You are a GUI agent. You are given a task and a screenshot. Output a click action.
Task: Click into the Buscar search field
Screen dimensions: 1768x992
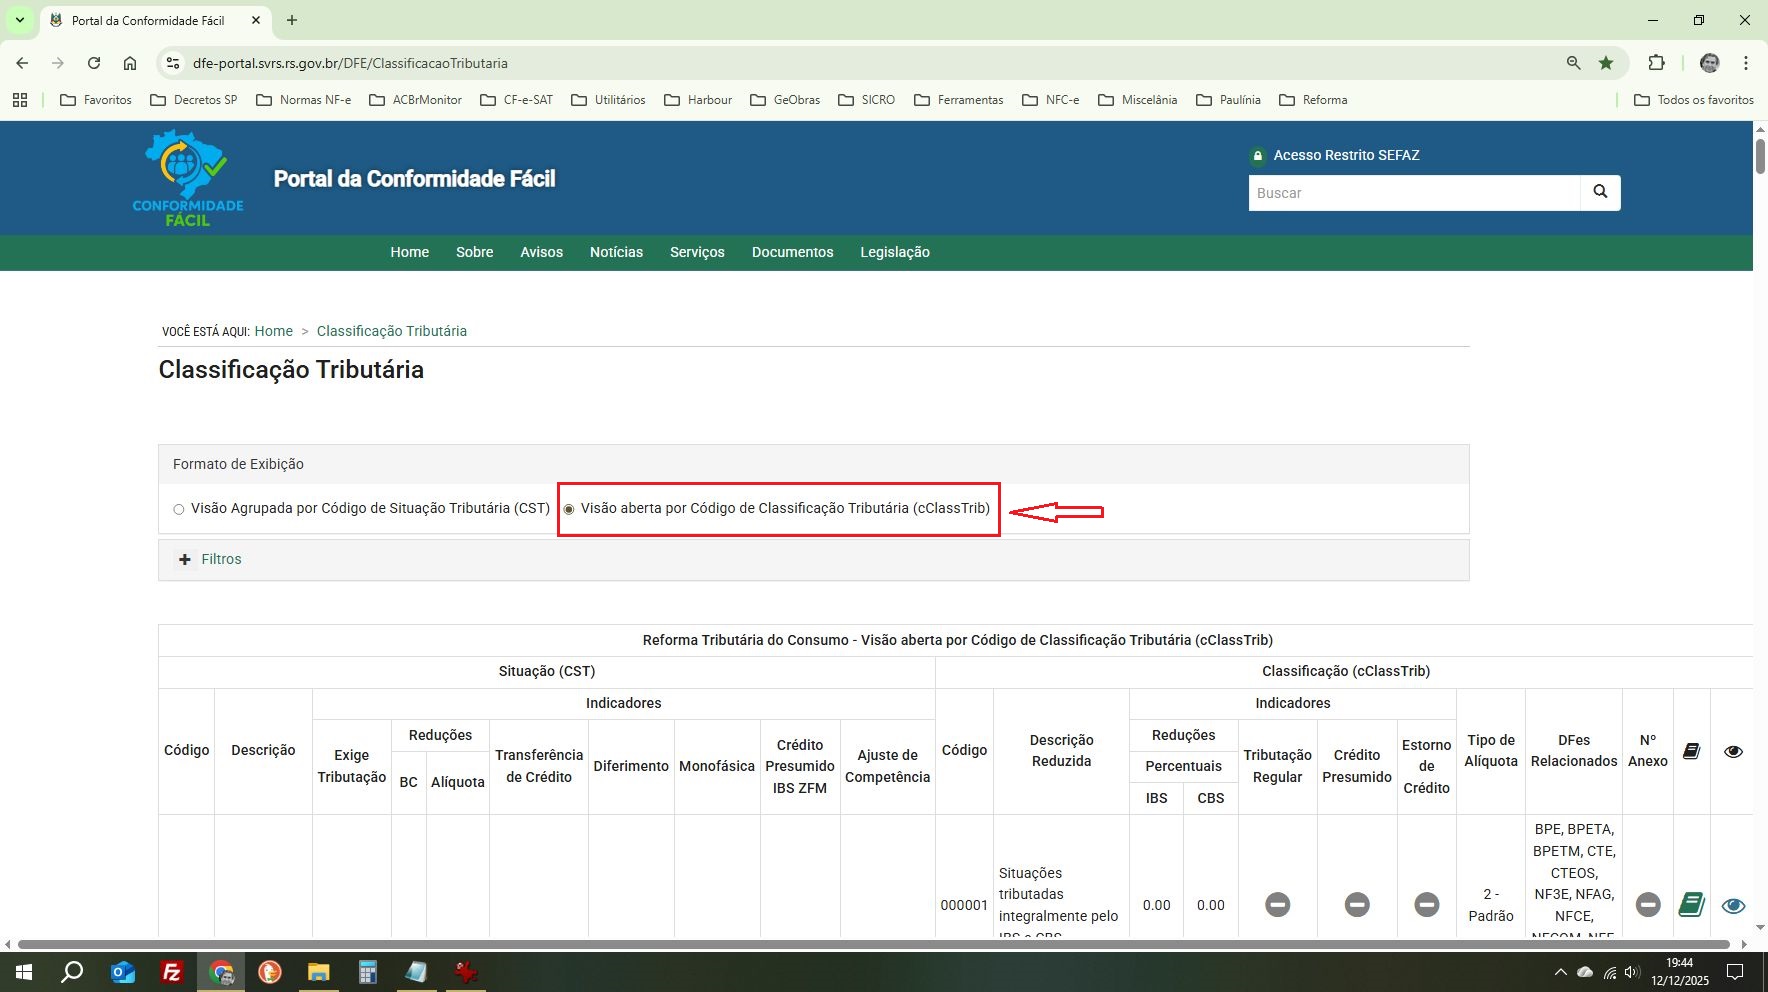click(x=1413, y=193)
